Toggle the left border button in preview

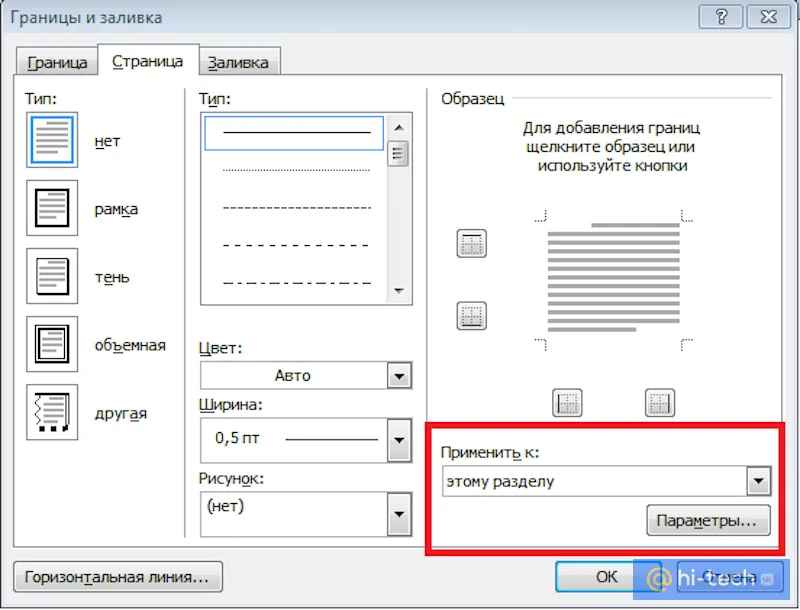(567, 403)
